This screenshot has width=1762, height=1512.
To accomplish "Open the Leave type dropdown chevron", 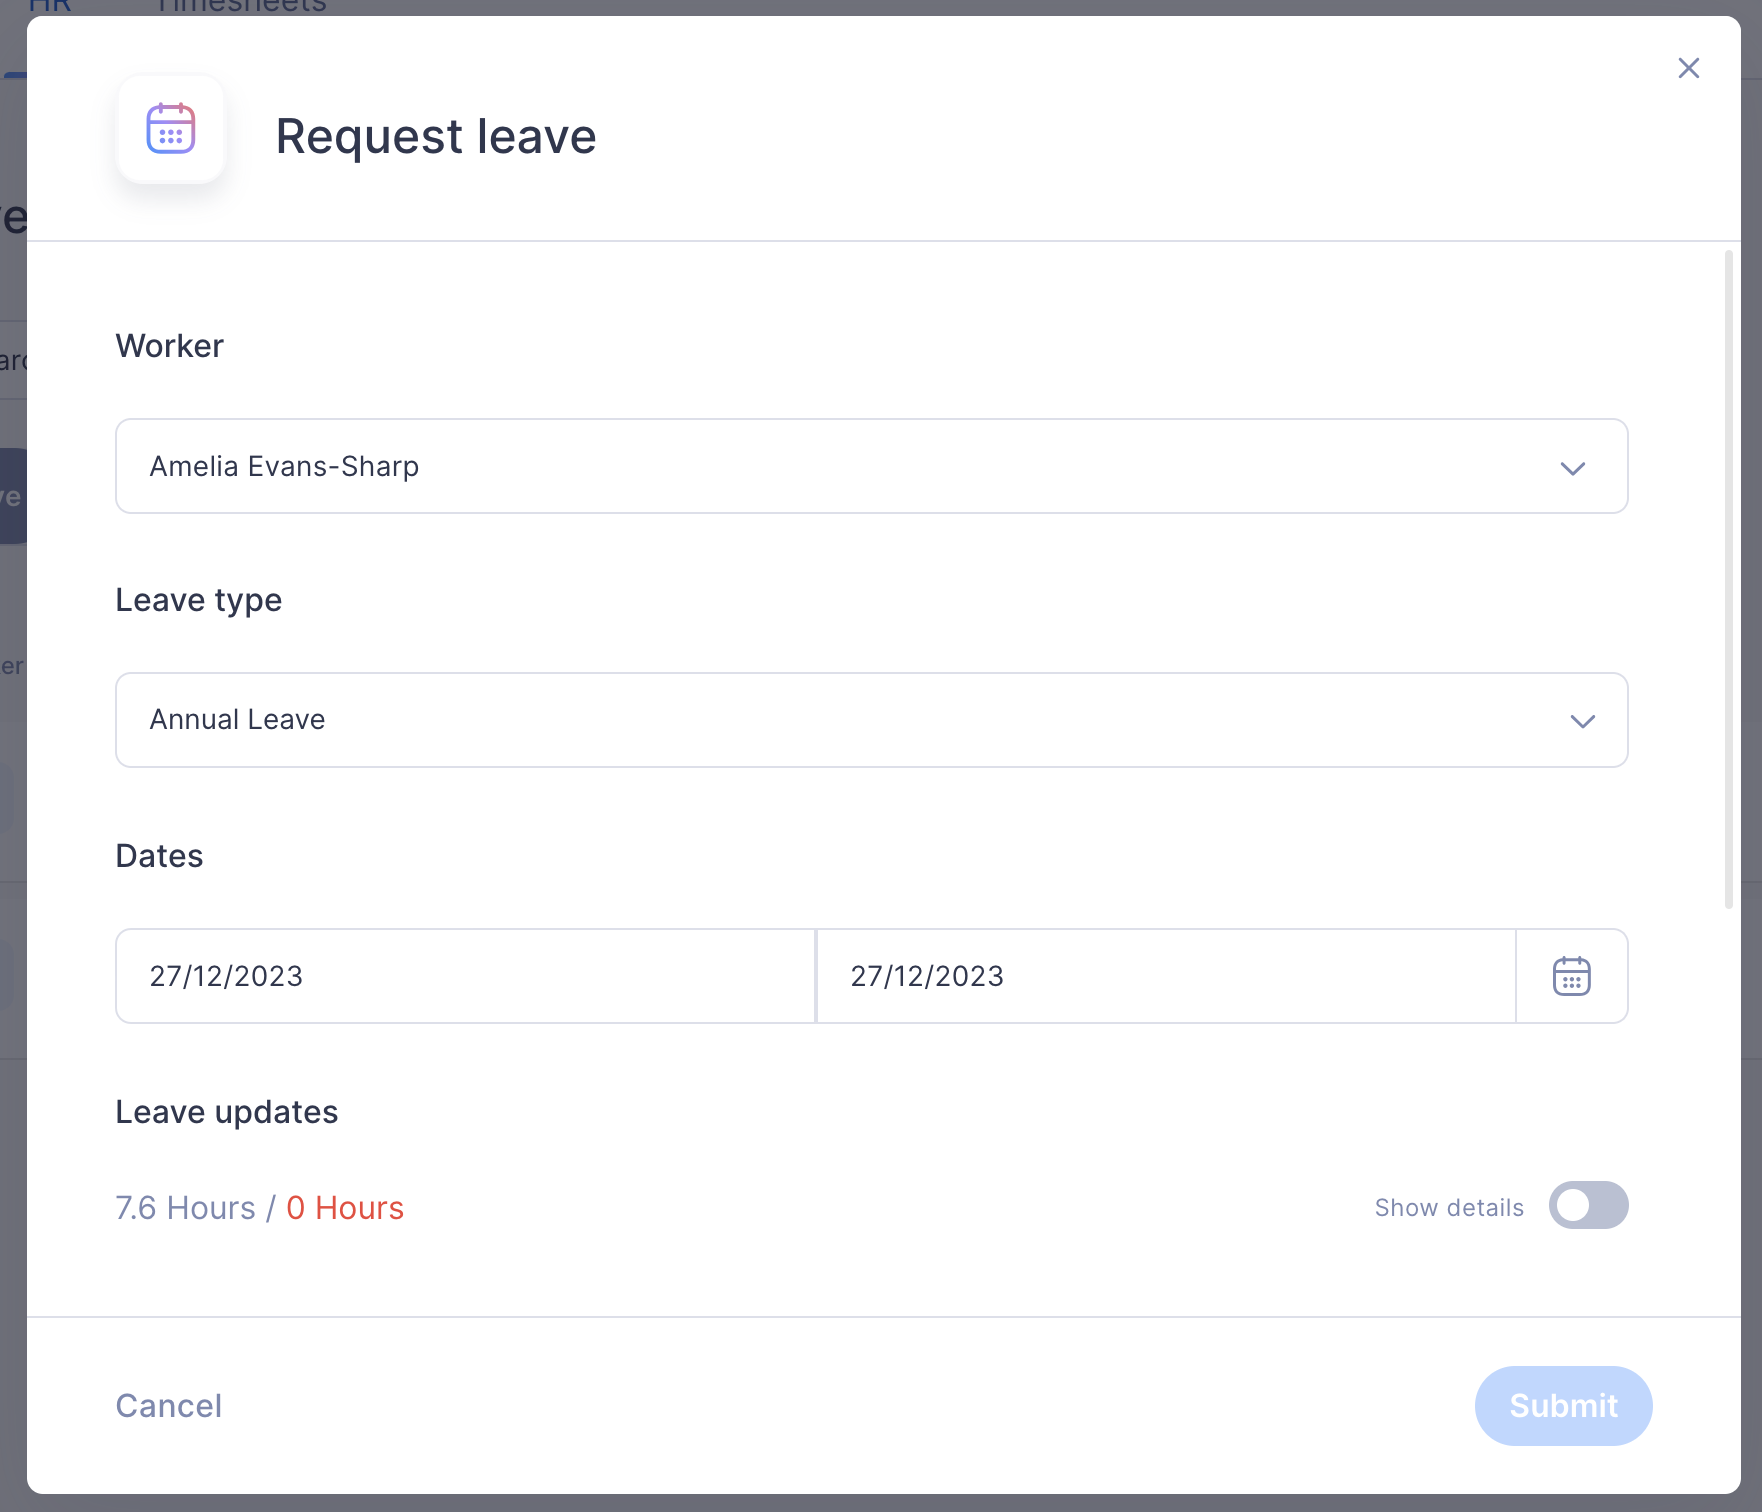I will (1582, 721).
